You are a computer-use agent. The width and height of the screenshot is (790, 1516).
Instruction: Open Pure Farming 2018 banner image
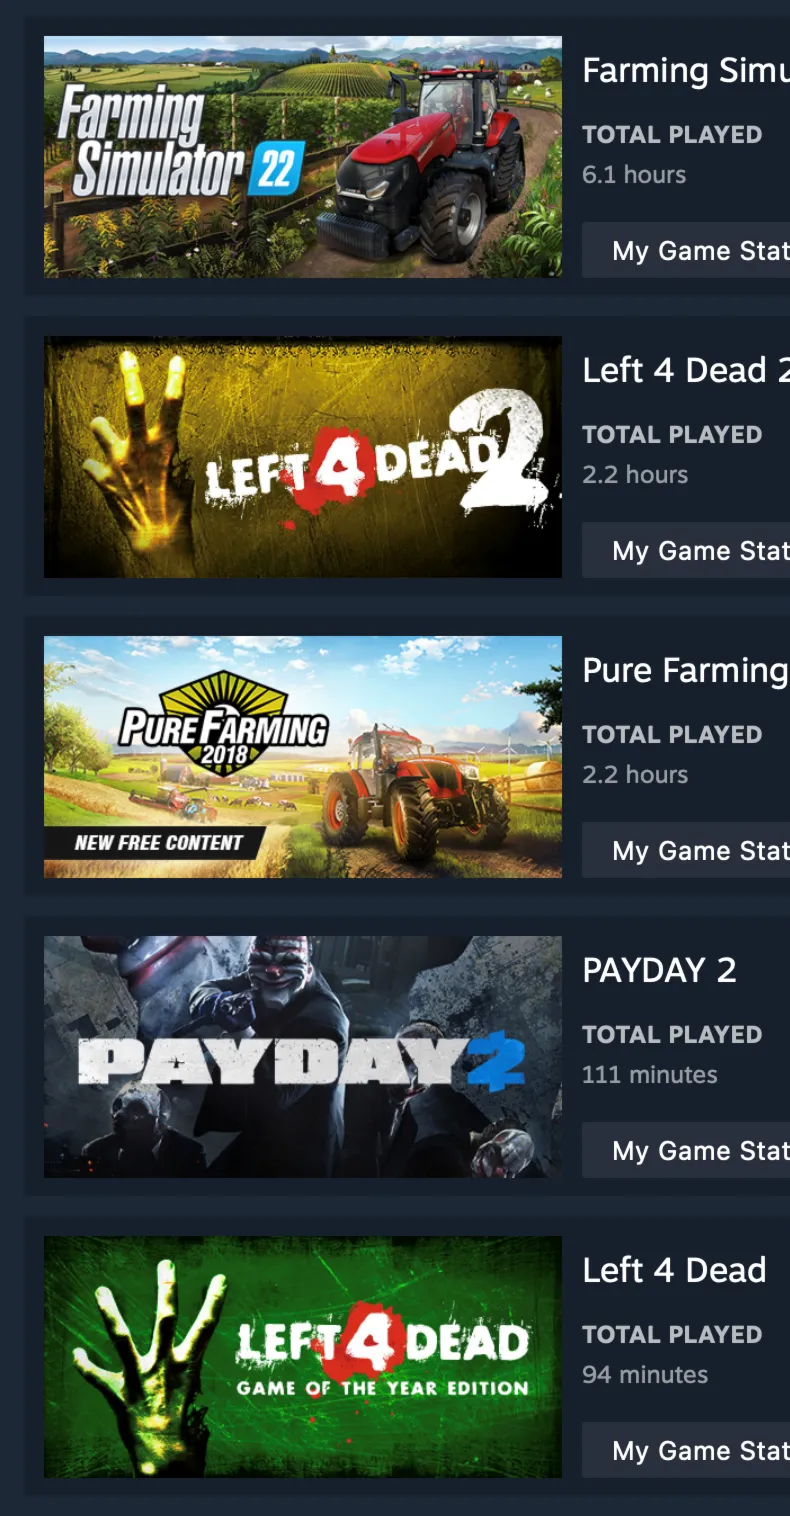tap(303, 757)
